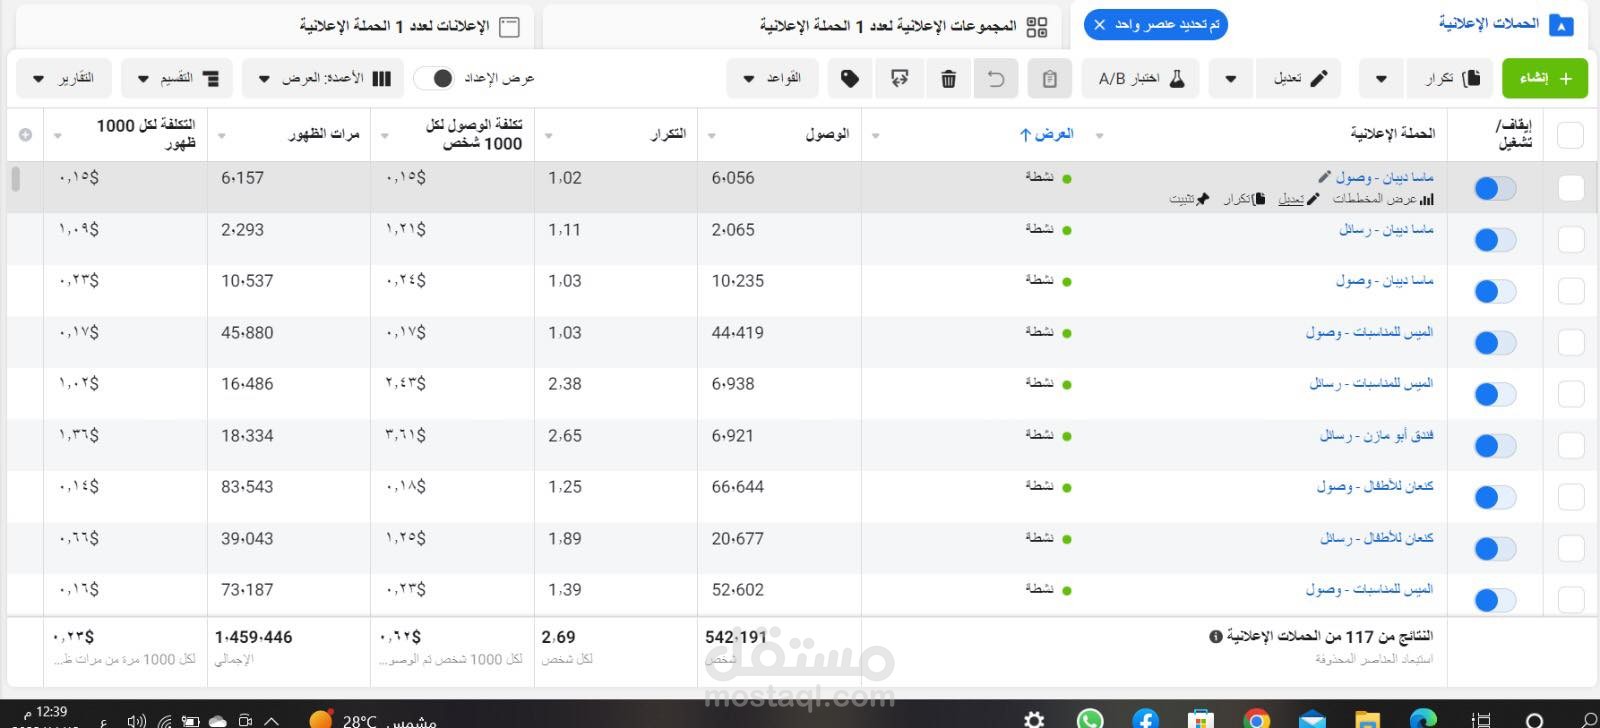The image size is (1600, 728).
Task: Click عرض المخططات view charts link
Action: click(x=1384, y=199)
